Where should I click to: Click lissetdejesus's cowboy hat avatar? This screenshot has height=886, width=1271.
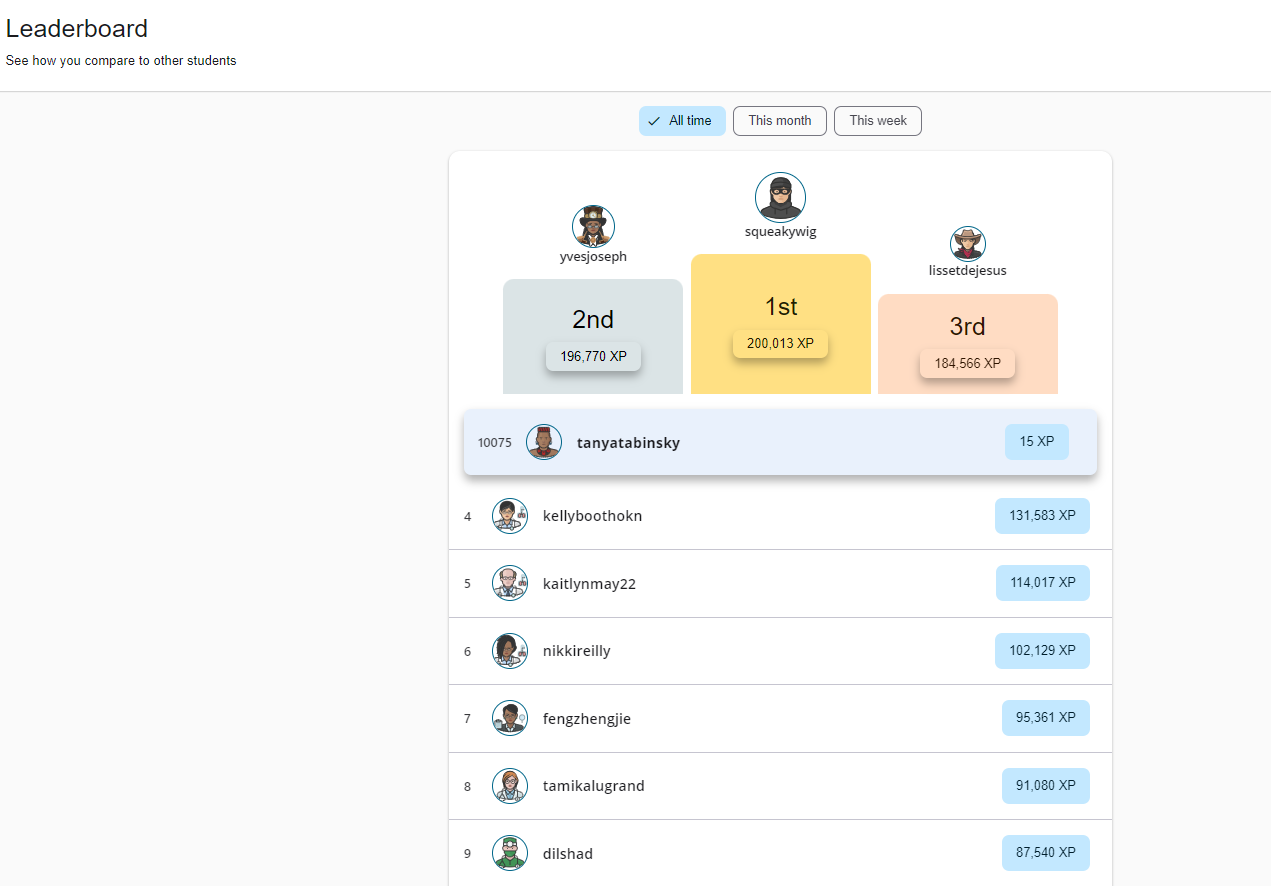(x=967, y=244)
